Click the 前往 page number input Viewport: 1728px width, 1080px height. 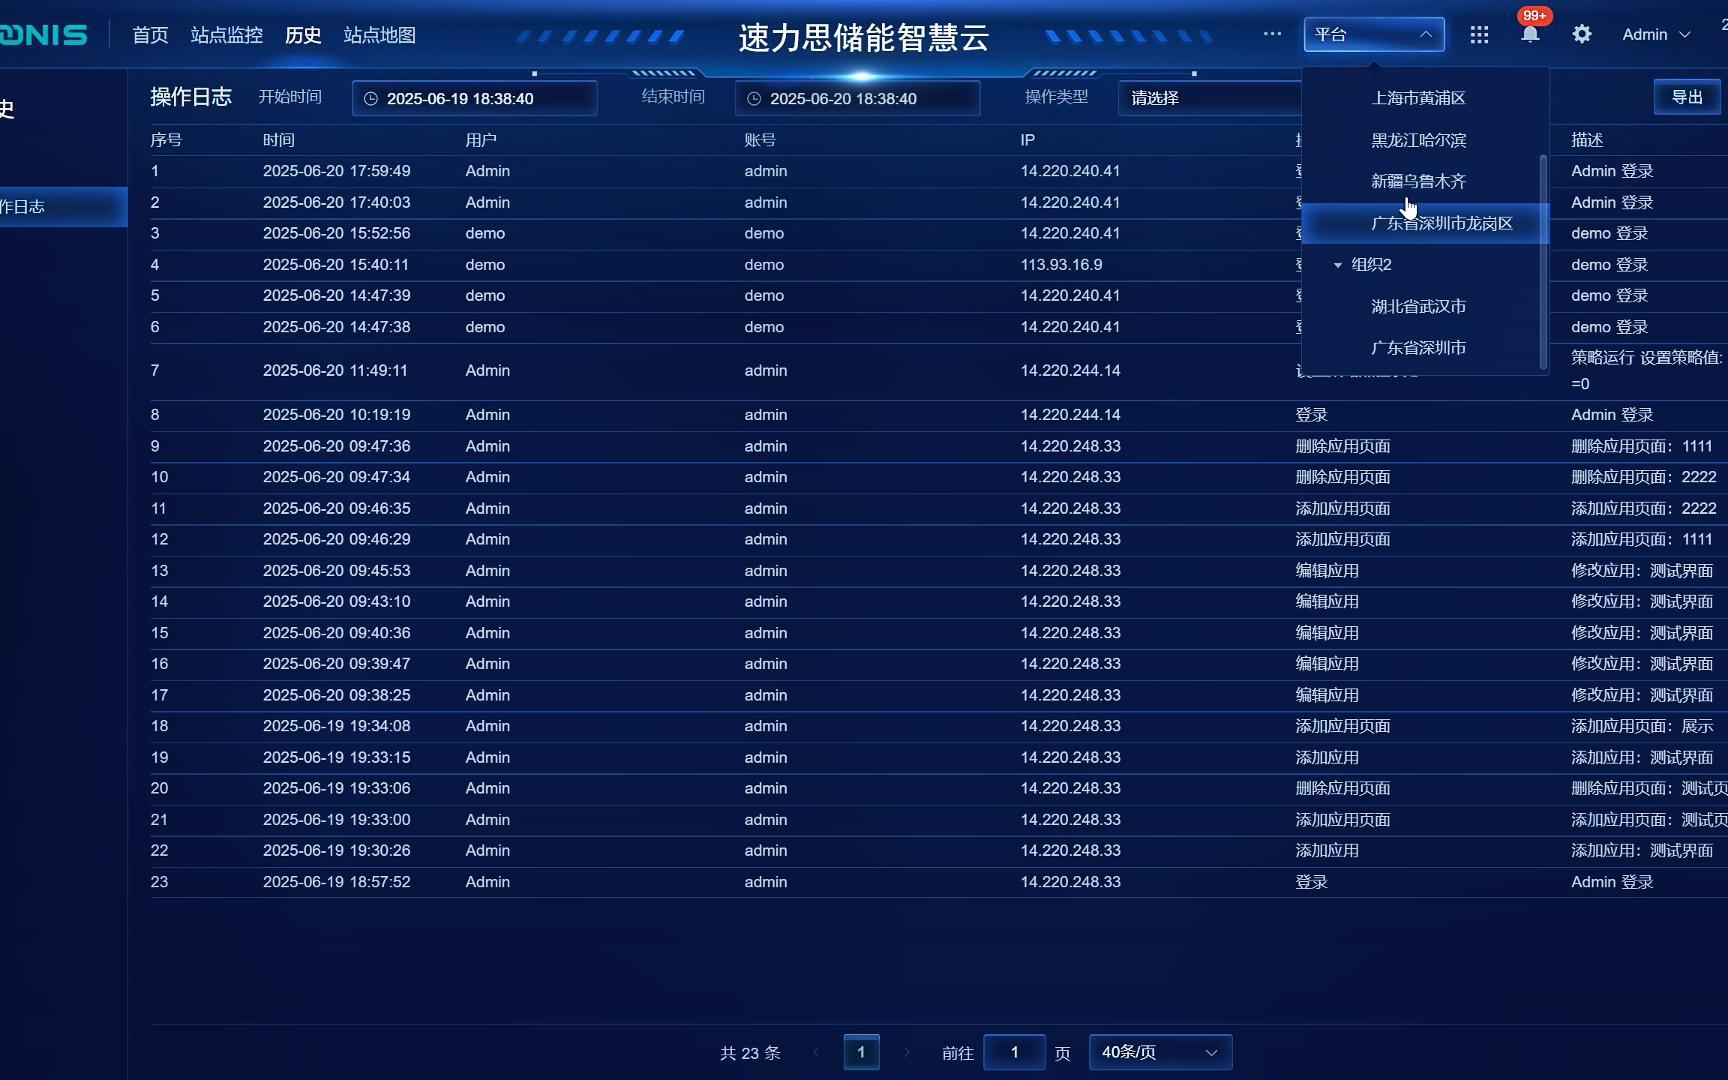coord(1014,1052)
